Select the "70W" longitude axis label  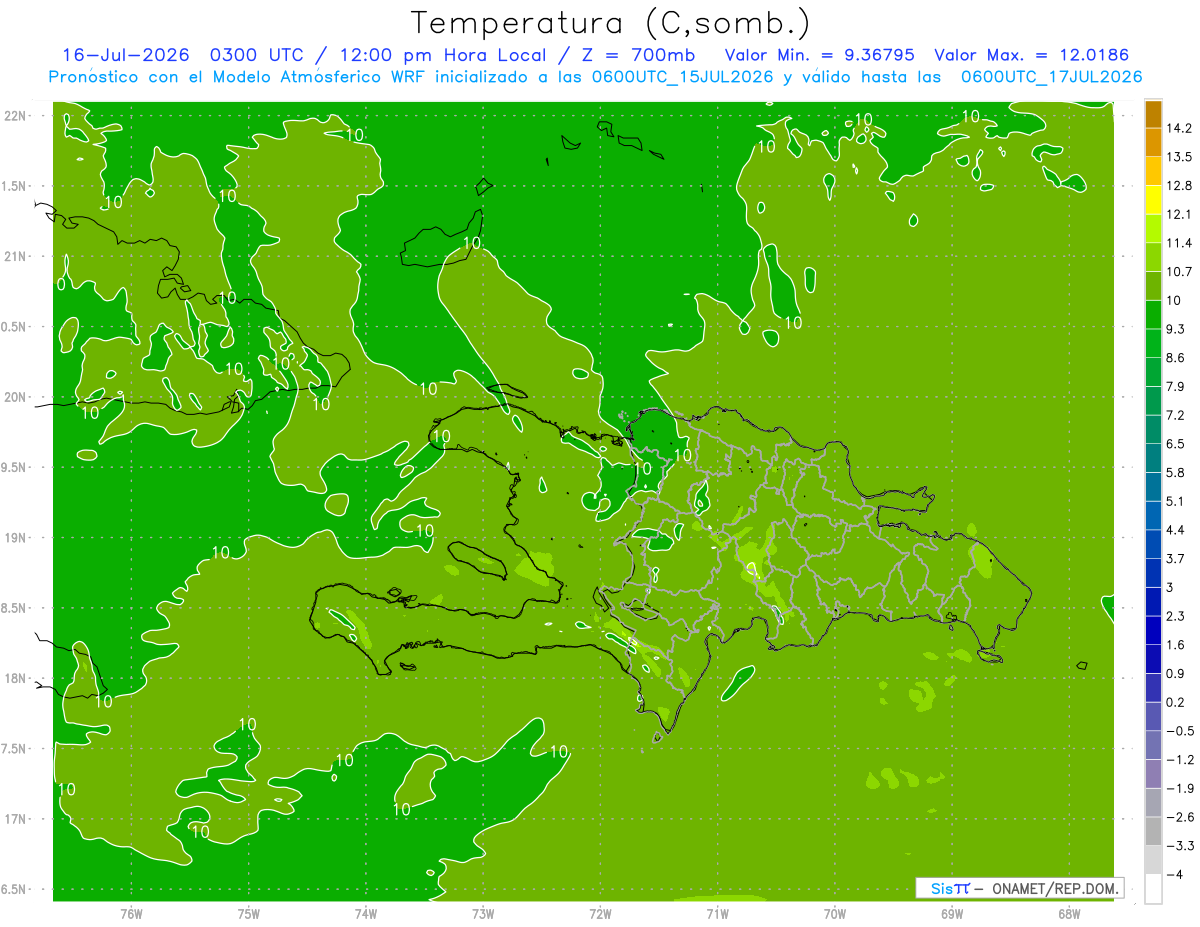click(x=835, y=913)
